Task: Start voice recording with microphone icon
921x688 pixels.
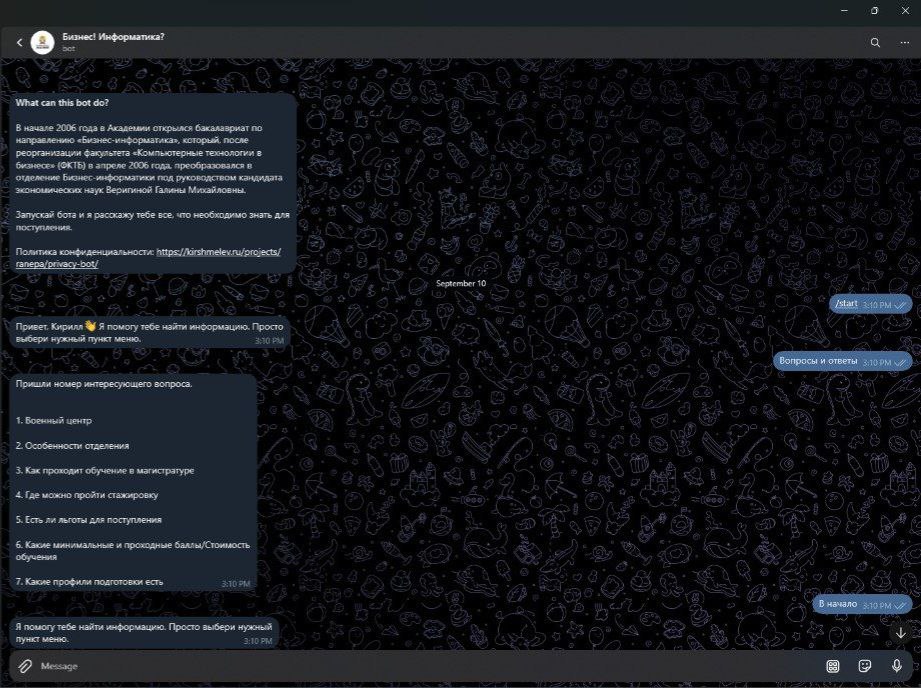Action: (896, 666)
